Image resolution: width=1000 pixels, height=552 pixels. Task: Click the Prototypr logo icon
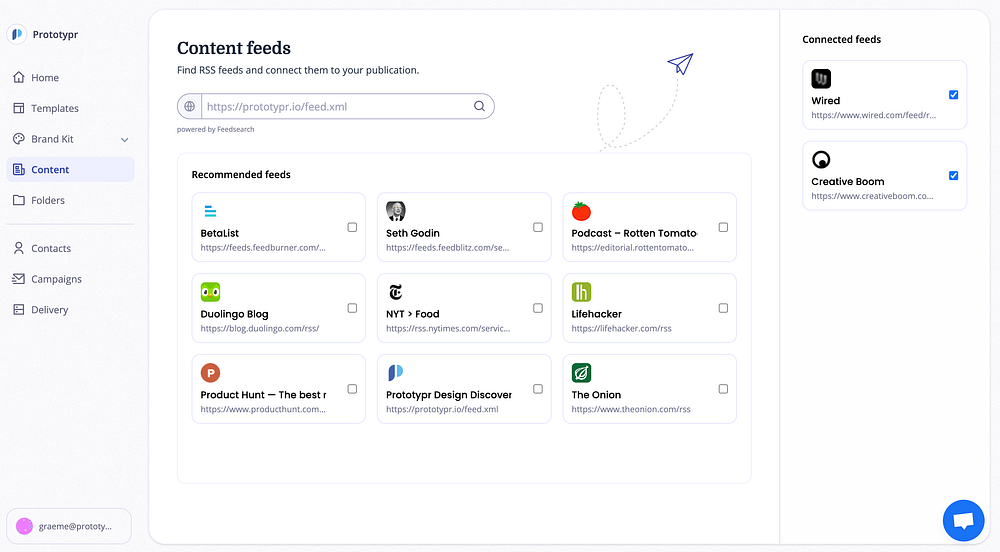coord(17,34)
